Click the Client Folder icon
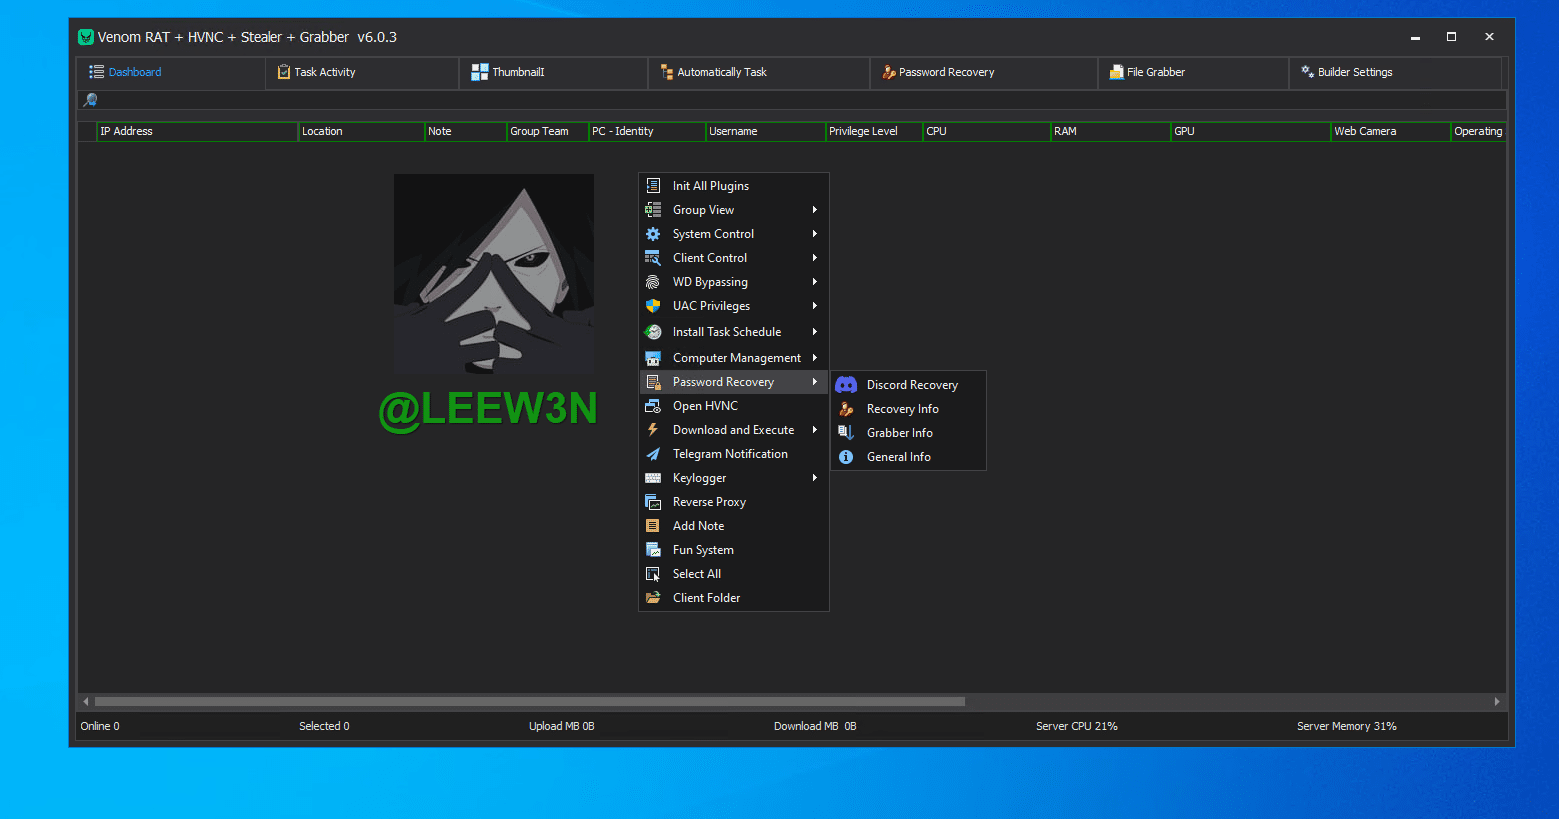This screenshot has width=1559, height=819. tap(653, 598)
